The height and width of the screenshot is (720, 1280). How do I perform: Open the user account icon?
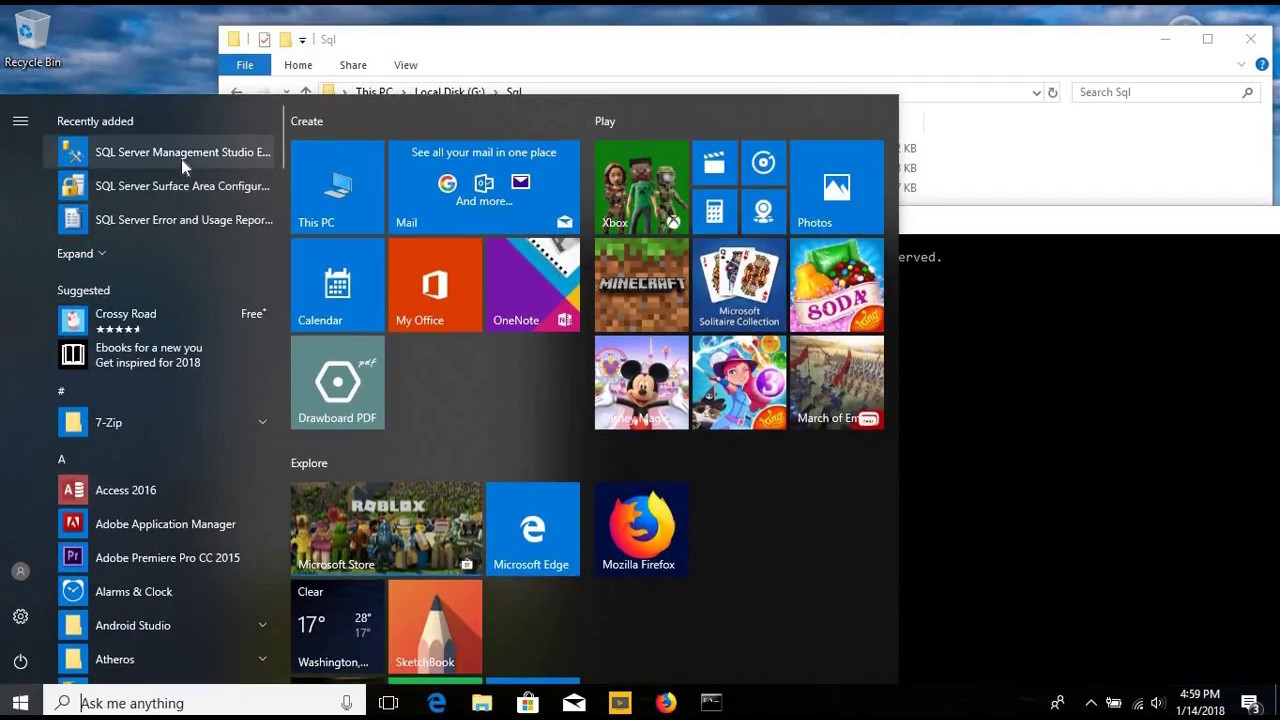tap(20, 572)
